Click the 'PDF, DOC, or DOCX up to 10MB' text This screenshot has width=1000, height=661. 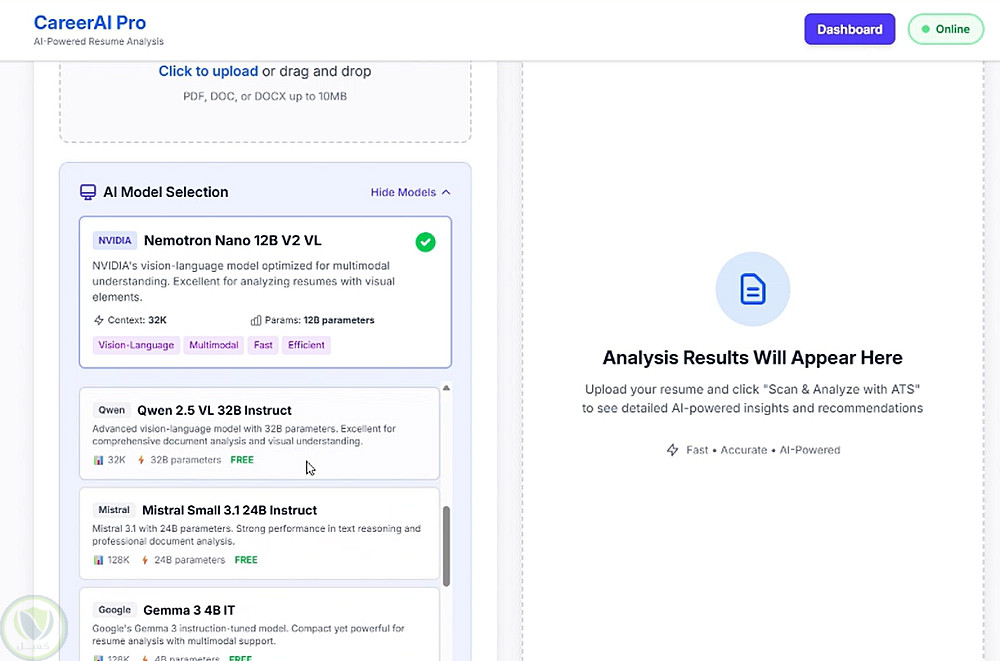click(x=265, y=96)
